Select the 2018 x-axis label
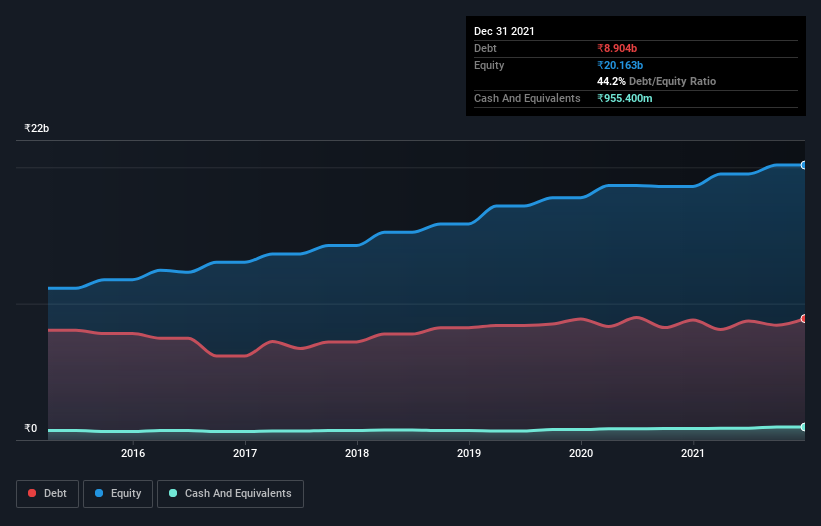Screen dimensions: 821x526 357,453
